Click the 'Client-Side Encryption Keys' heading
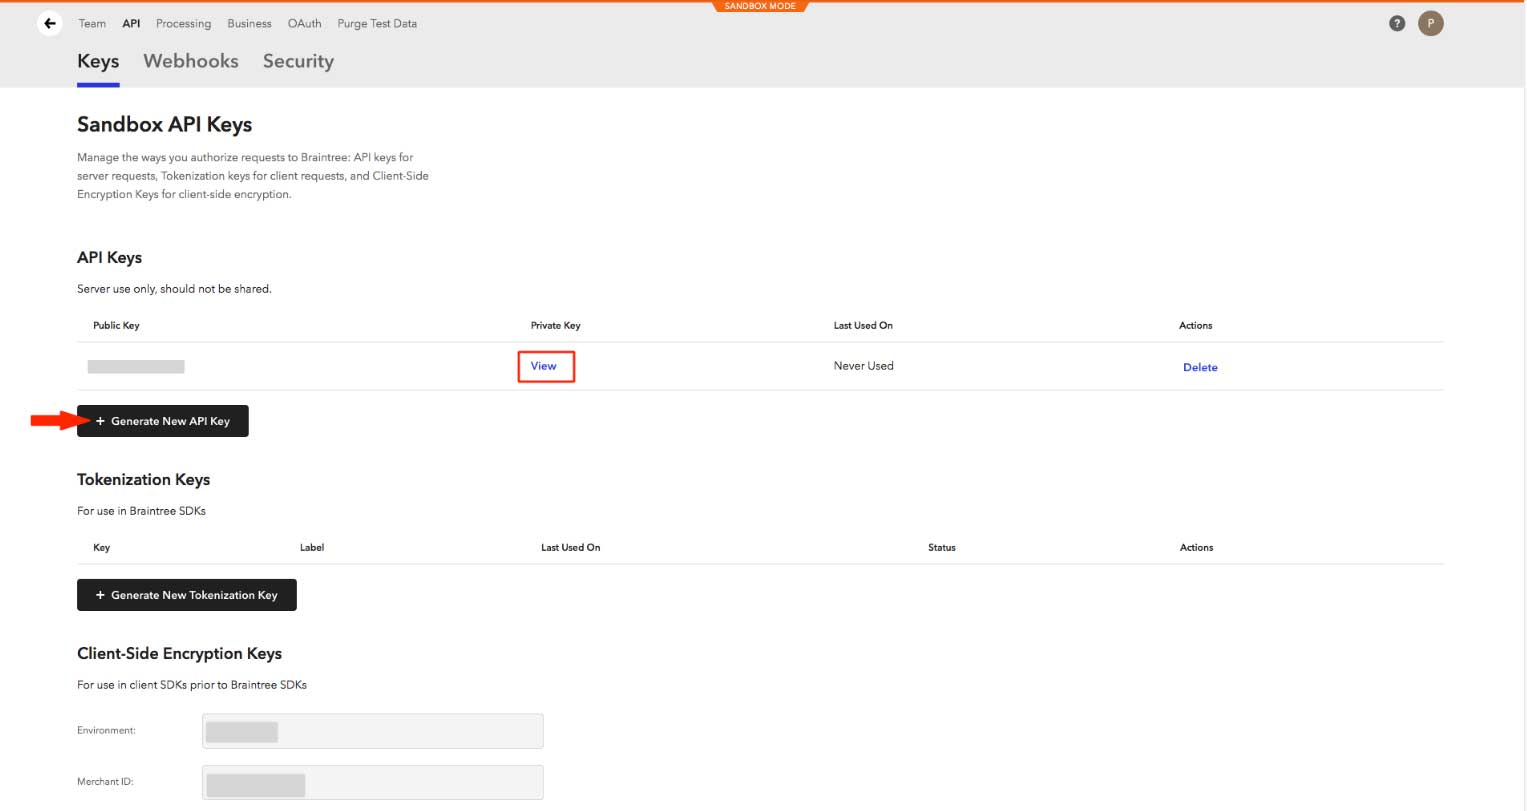 pyautogui.click(x=180, y=654)
